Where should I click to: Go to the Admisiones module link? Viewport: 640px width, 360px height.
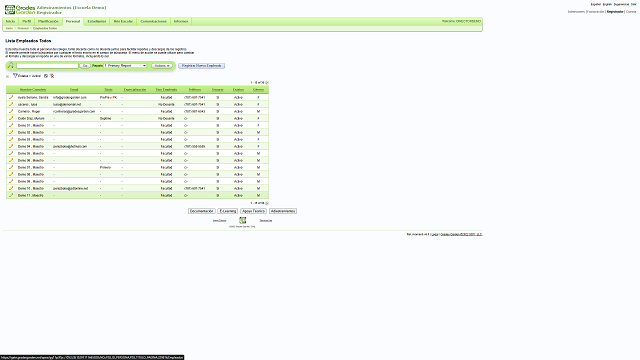click(576, 12)
